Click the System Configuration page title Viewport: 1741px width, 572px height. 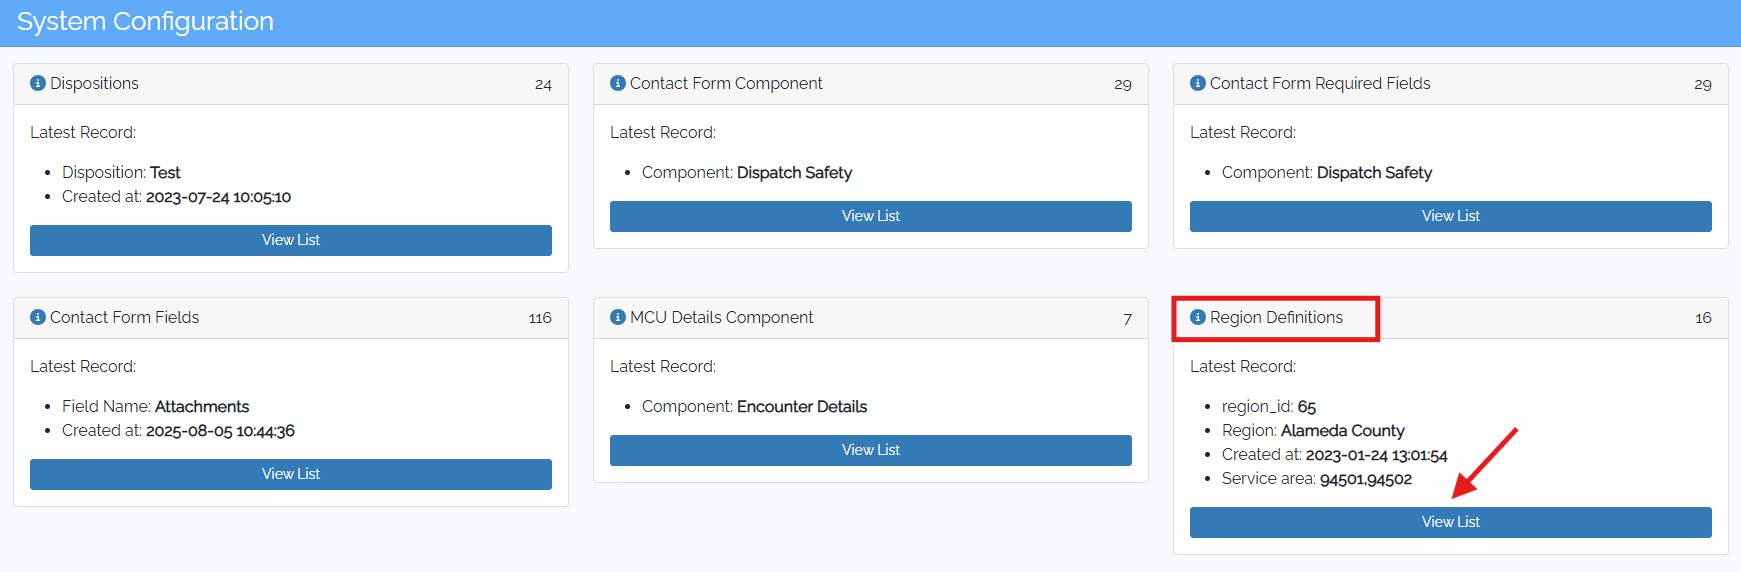coord(145,21)
